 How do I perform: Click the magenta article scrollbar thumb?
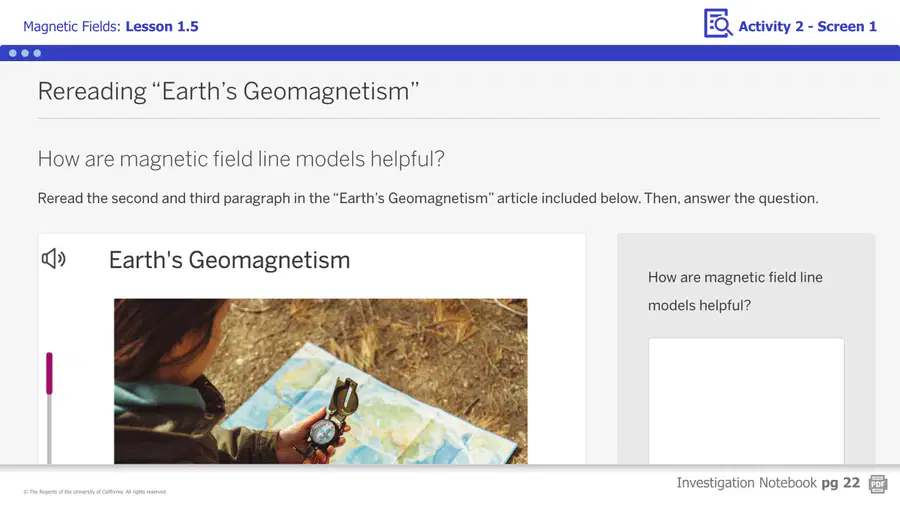[x=49, y=373]
